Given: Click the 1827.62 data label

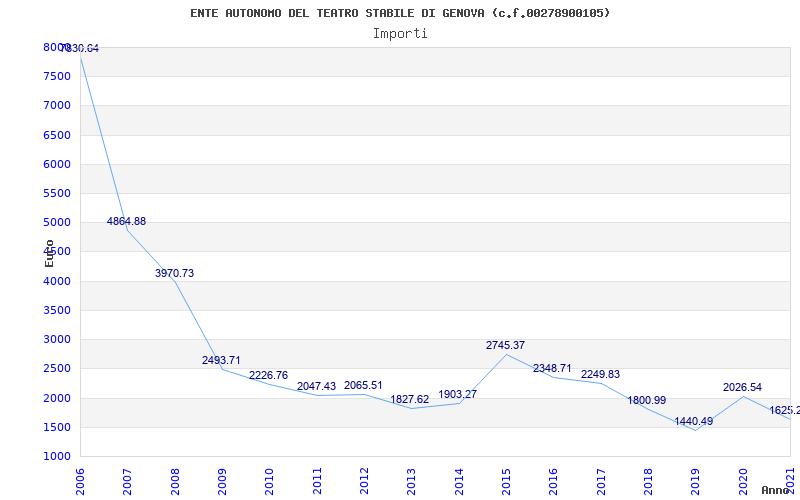Looking at the screenshot, I should coord(410,399).
